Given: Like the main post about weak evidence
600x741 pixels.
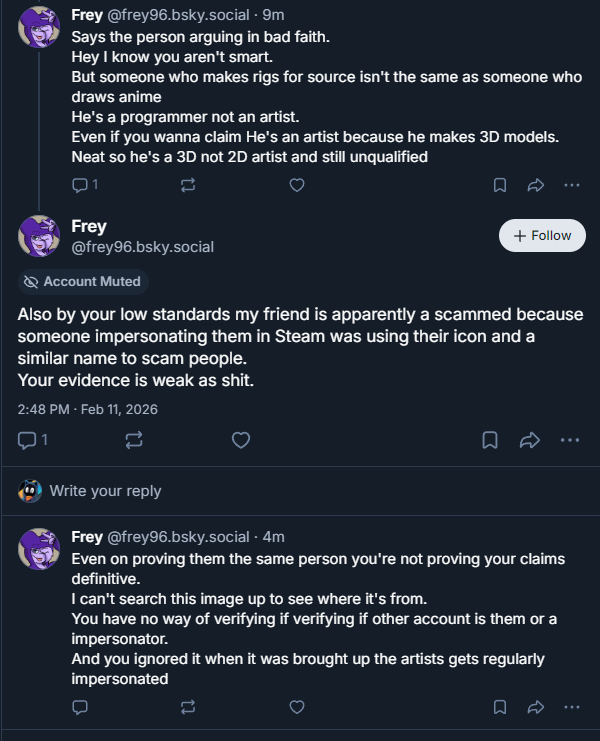Looking at the screenshot, I should coord(241,440).
